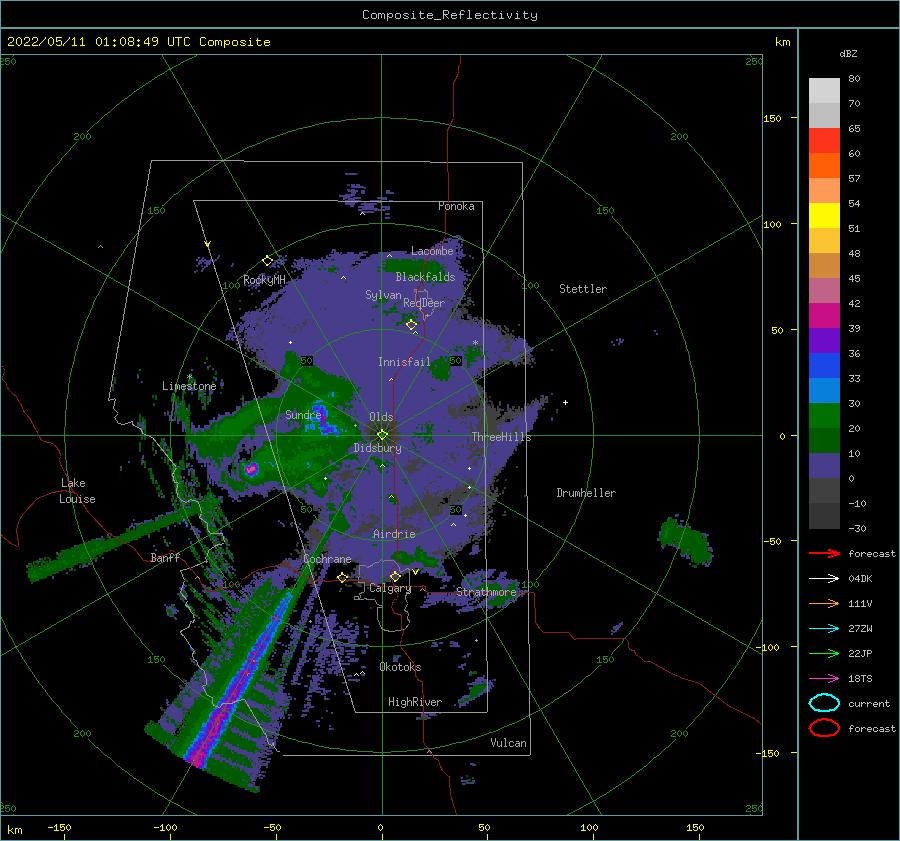Click the 04DK legend label
The image size is (900, 841).
[860, 579]
